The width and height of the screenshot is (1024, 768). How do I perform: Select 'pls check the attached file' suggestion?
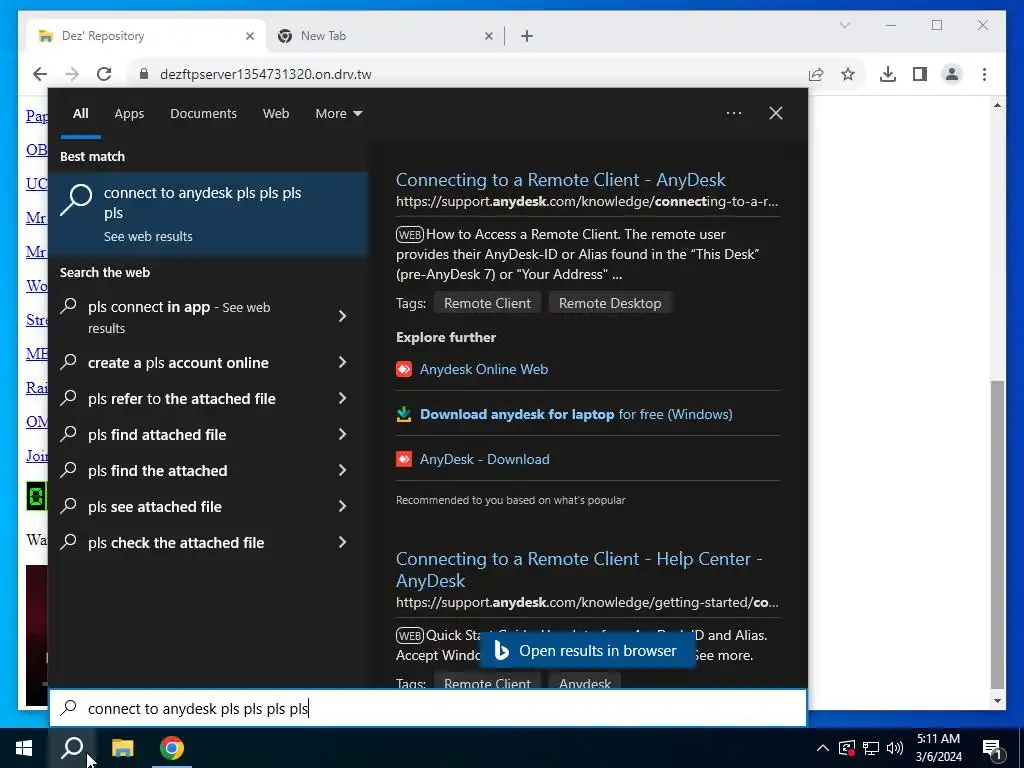(189, 542)
